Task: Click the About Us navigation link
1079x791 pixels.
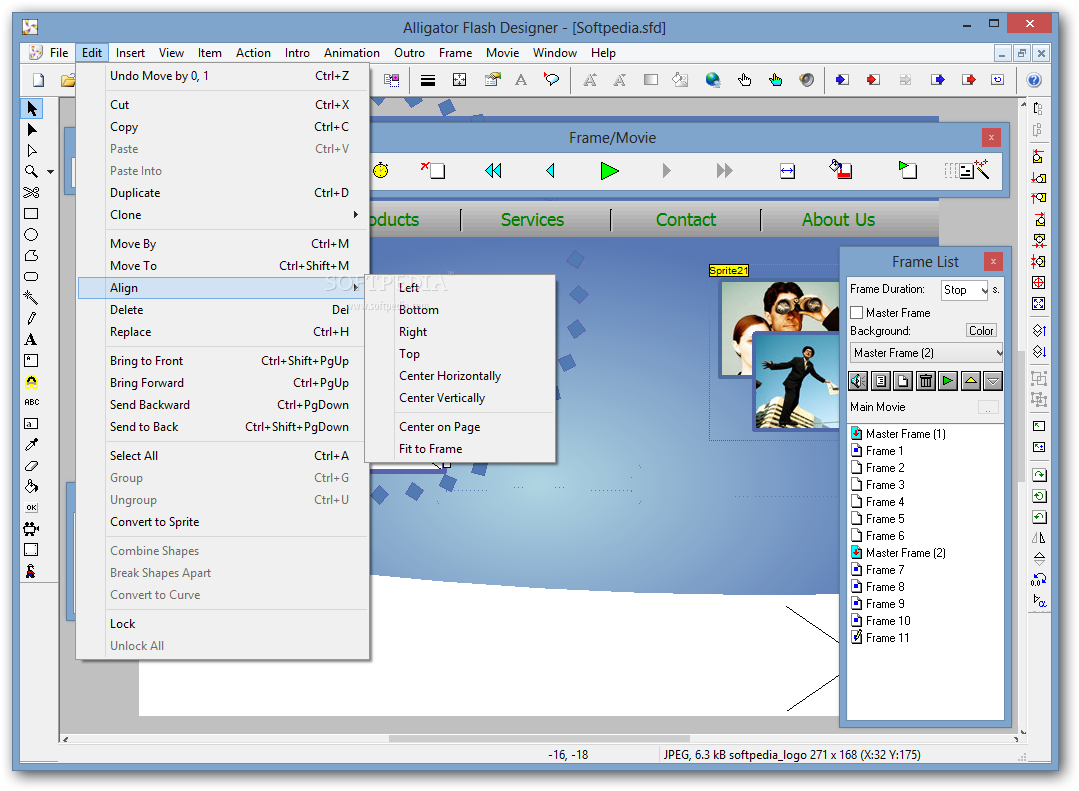Action: pos(838,220)
